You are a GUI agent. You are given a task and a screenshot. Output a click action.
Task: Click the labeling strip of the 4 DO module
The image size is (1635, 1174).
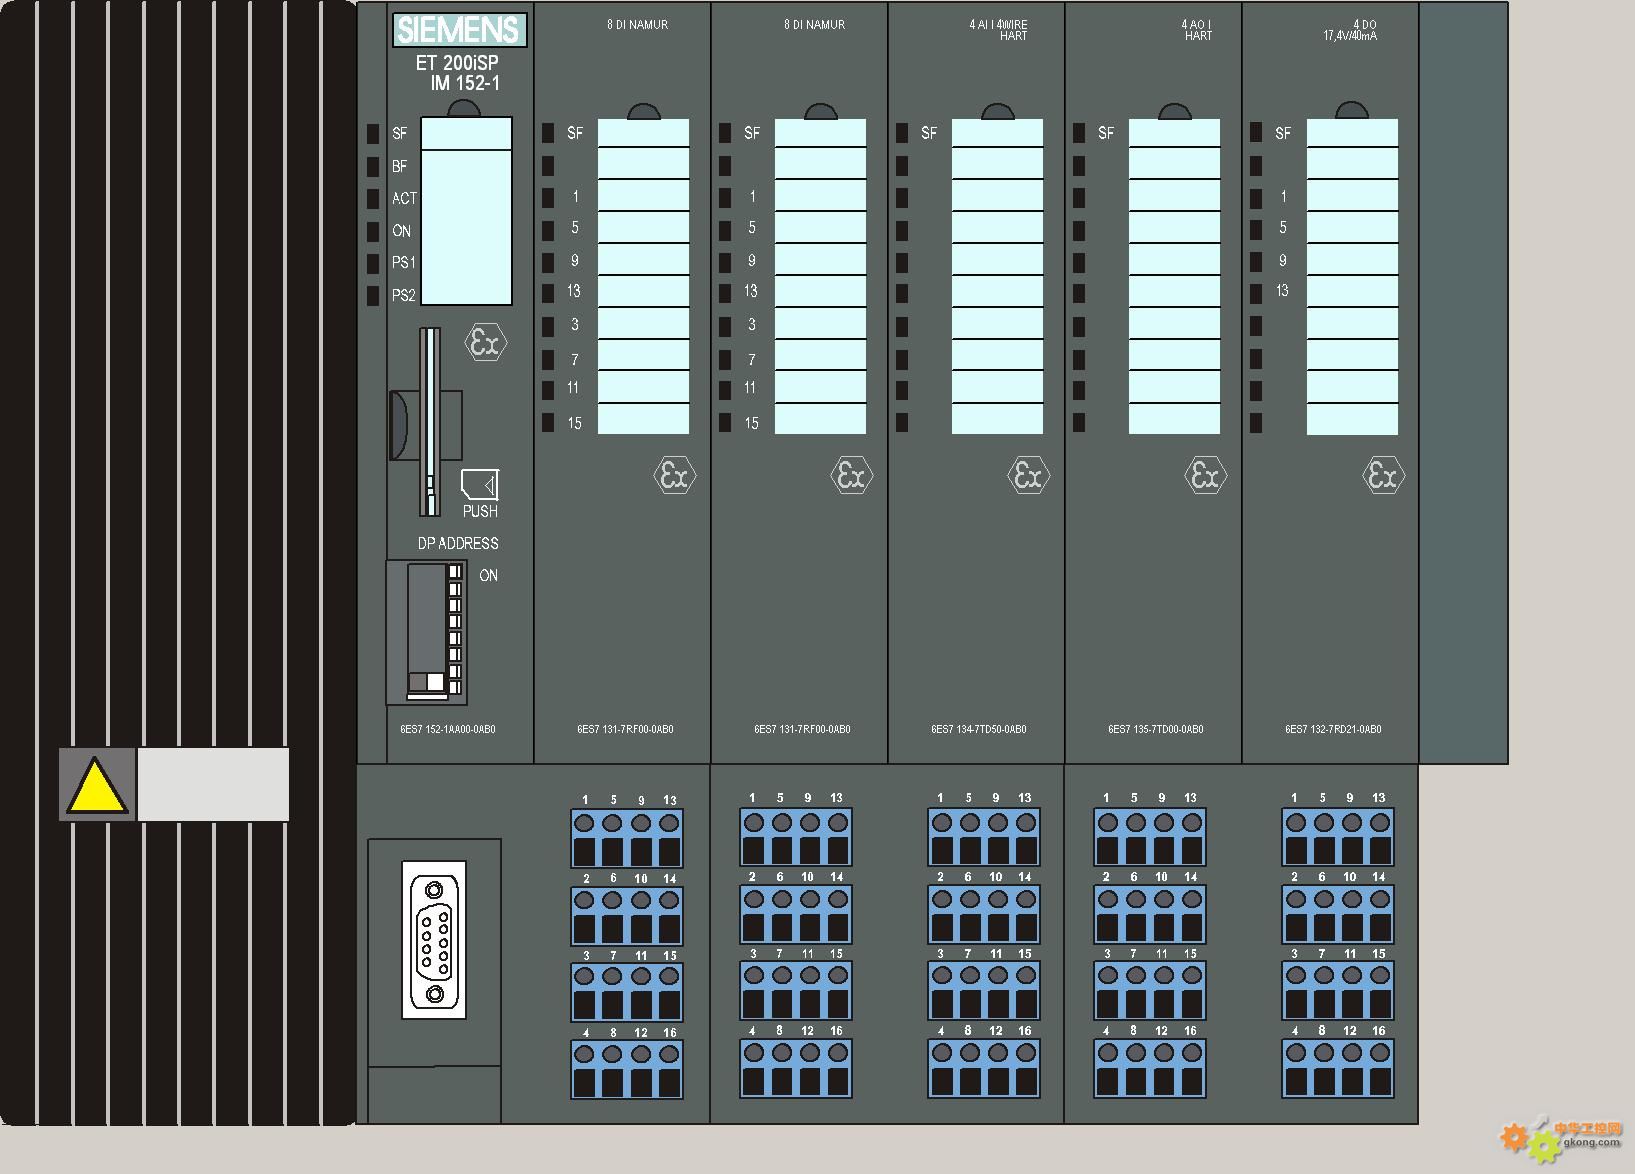(1352, 277)
